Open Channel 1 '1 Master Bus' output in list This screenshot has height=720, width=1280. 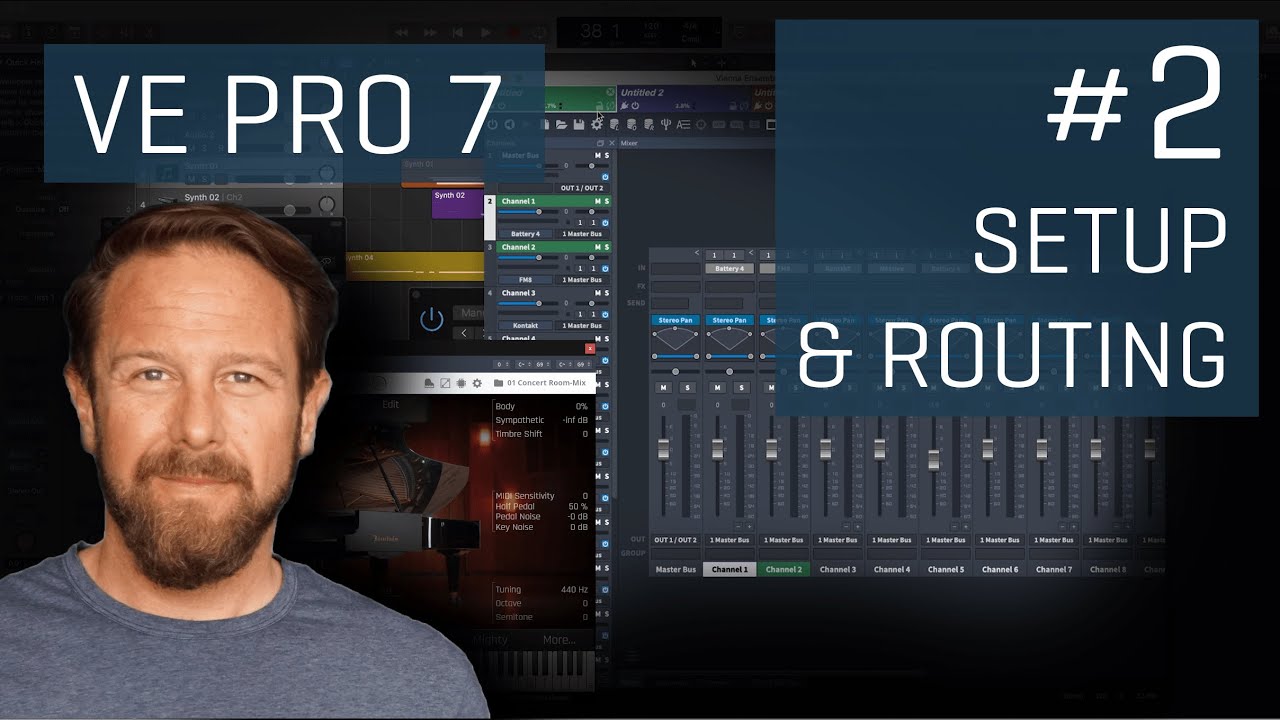point(582,234)
